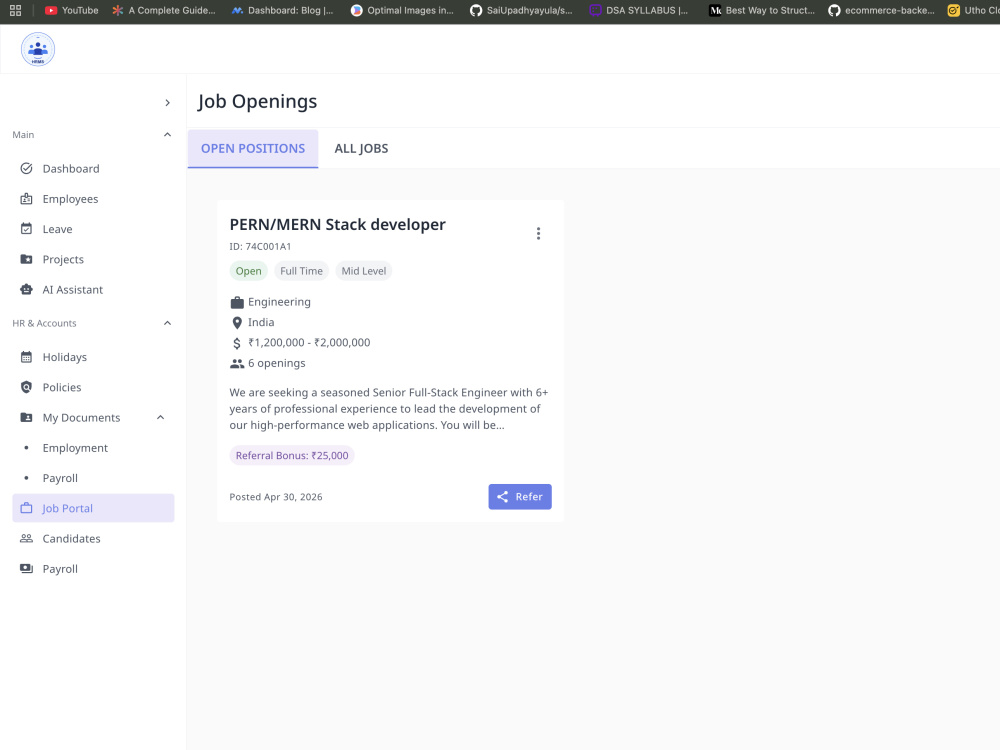Click the Engineering briefcase icon
The image size is (1000, 750).
coord(237,302)
